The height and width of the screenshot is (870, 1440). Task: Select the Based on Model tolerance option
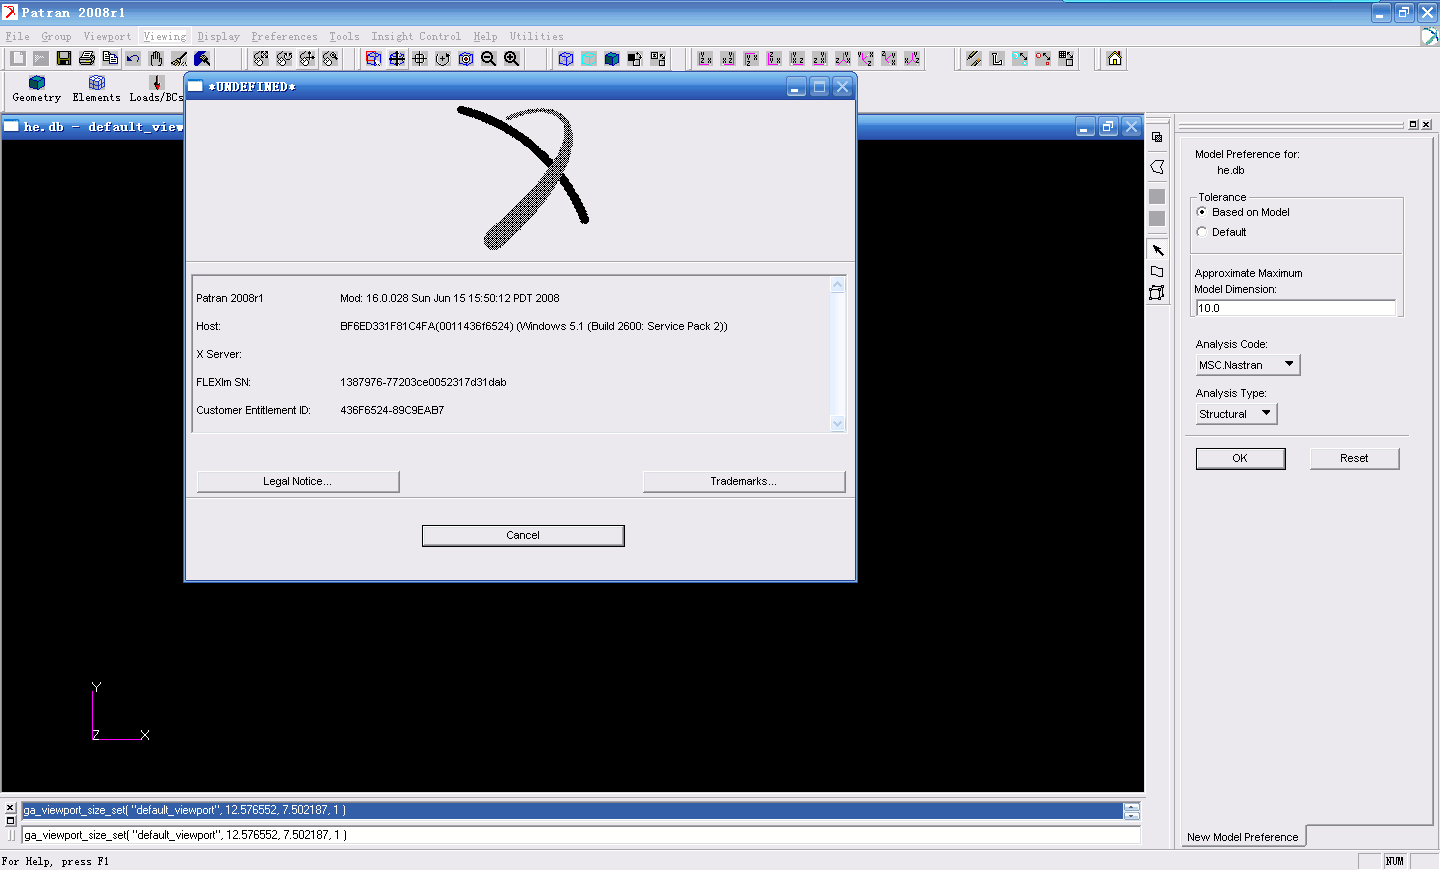click(x=1202, y=212)
